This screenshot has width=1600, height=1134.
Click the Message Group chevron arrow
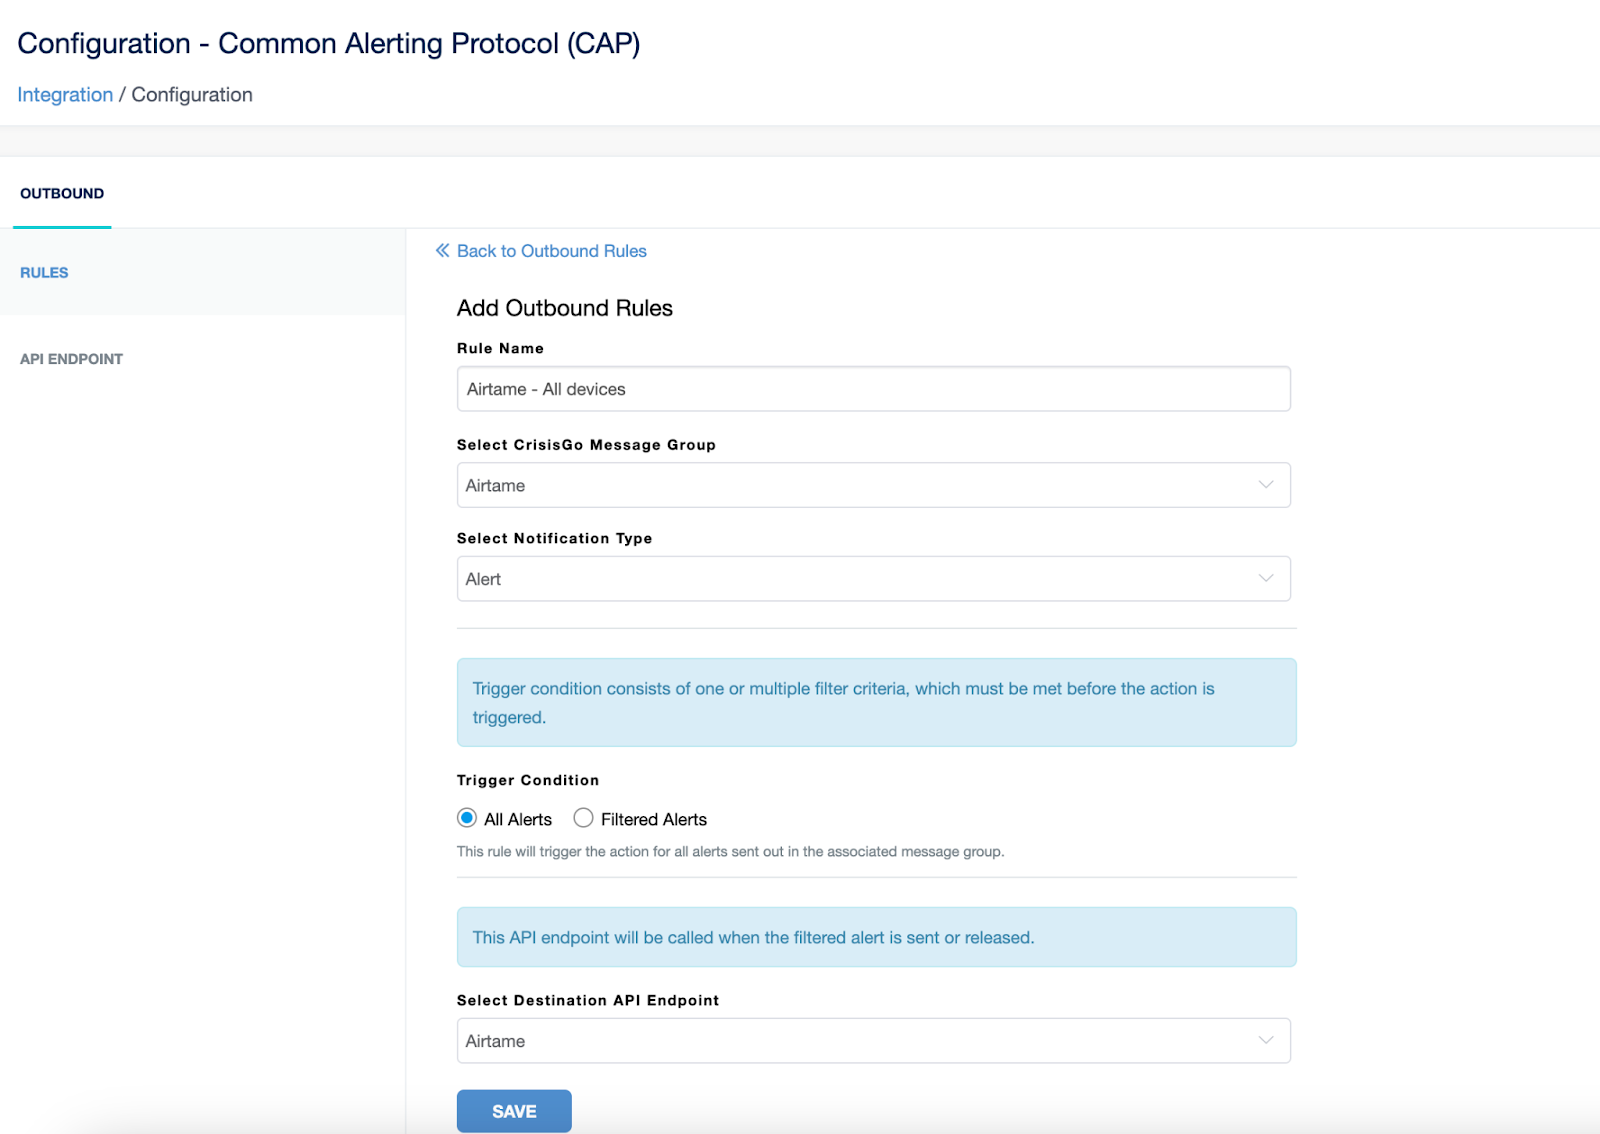pos(1266,485)
